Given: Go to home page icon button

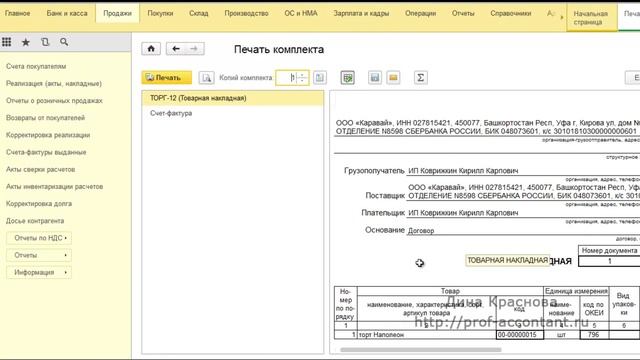Looking at the screenshot, I should point(151,49).
